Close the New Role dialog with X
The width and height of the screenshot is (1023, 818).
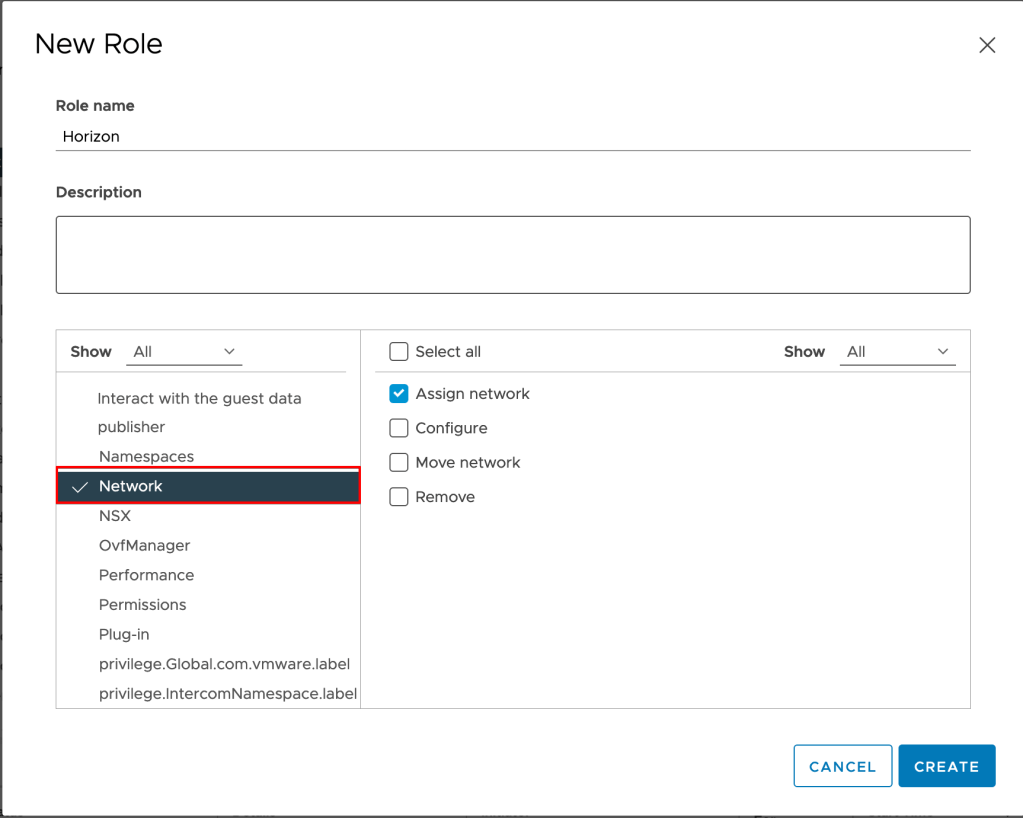[x=987, y=45]
